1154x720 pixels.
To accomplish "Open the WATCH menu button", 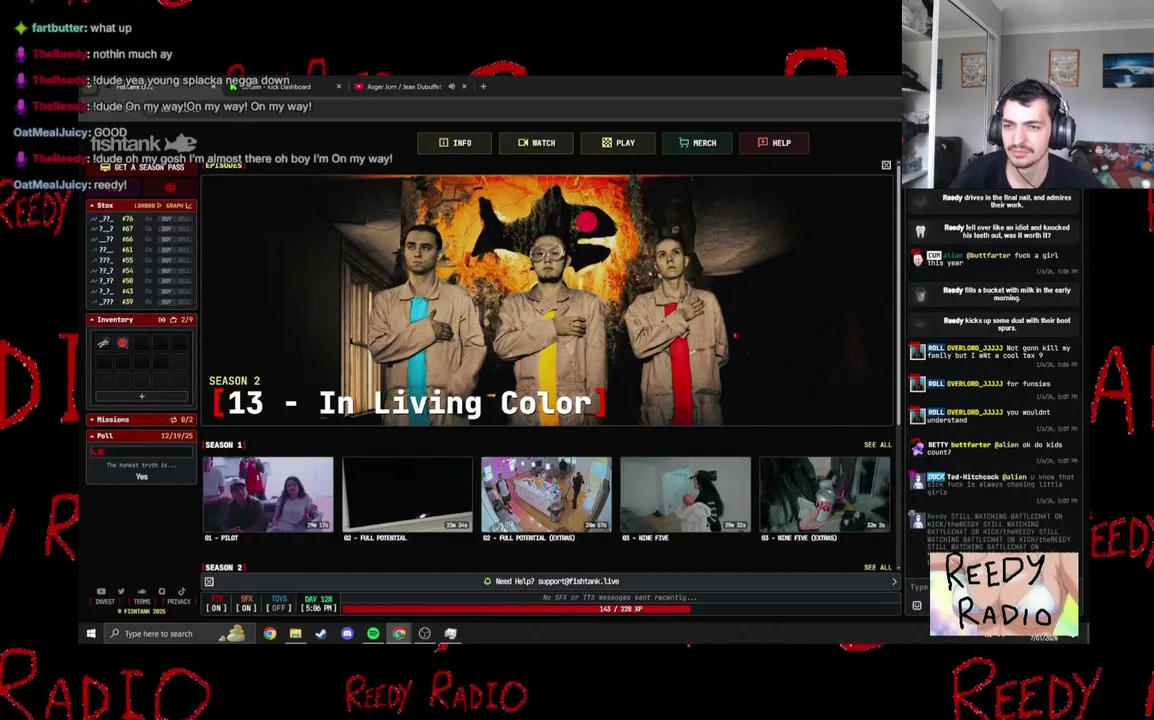I will click(x=537, y=143).
